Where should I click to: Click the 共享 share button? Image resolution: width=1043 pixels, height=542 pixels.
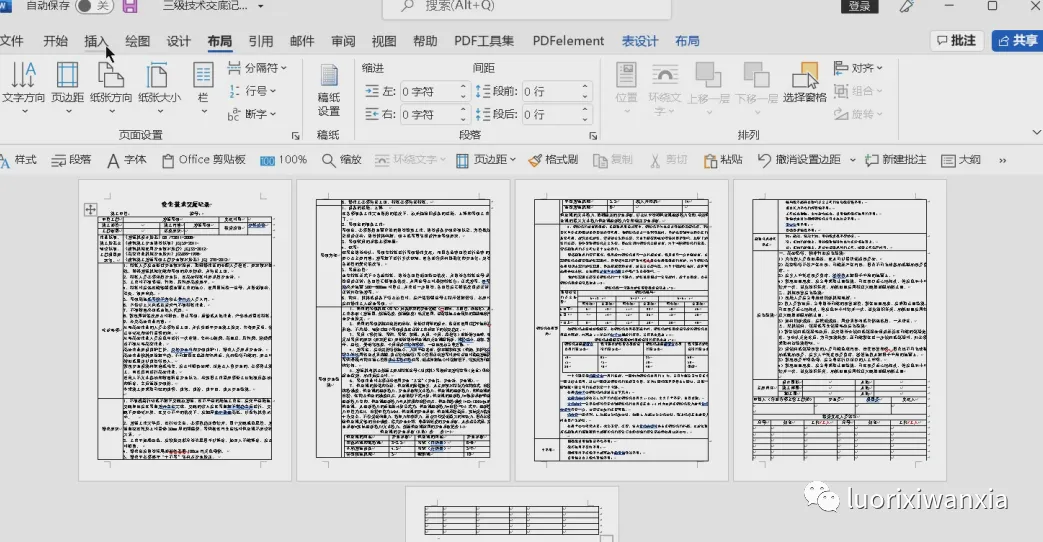click(x=1017, y=41)
